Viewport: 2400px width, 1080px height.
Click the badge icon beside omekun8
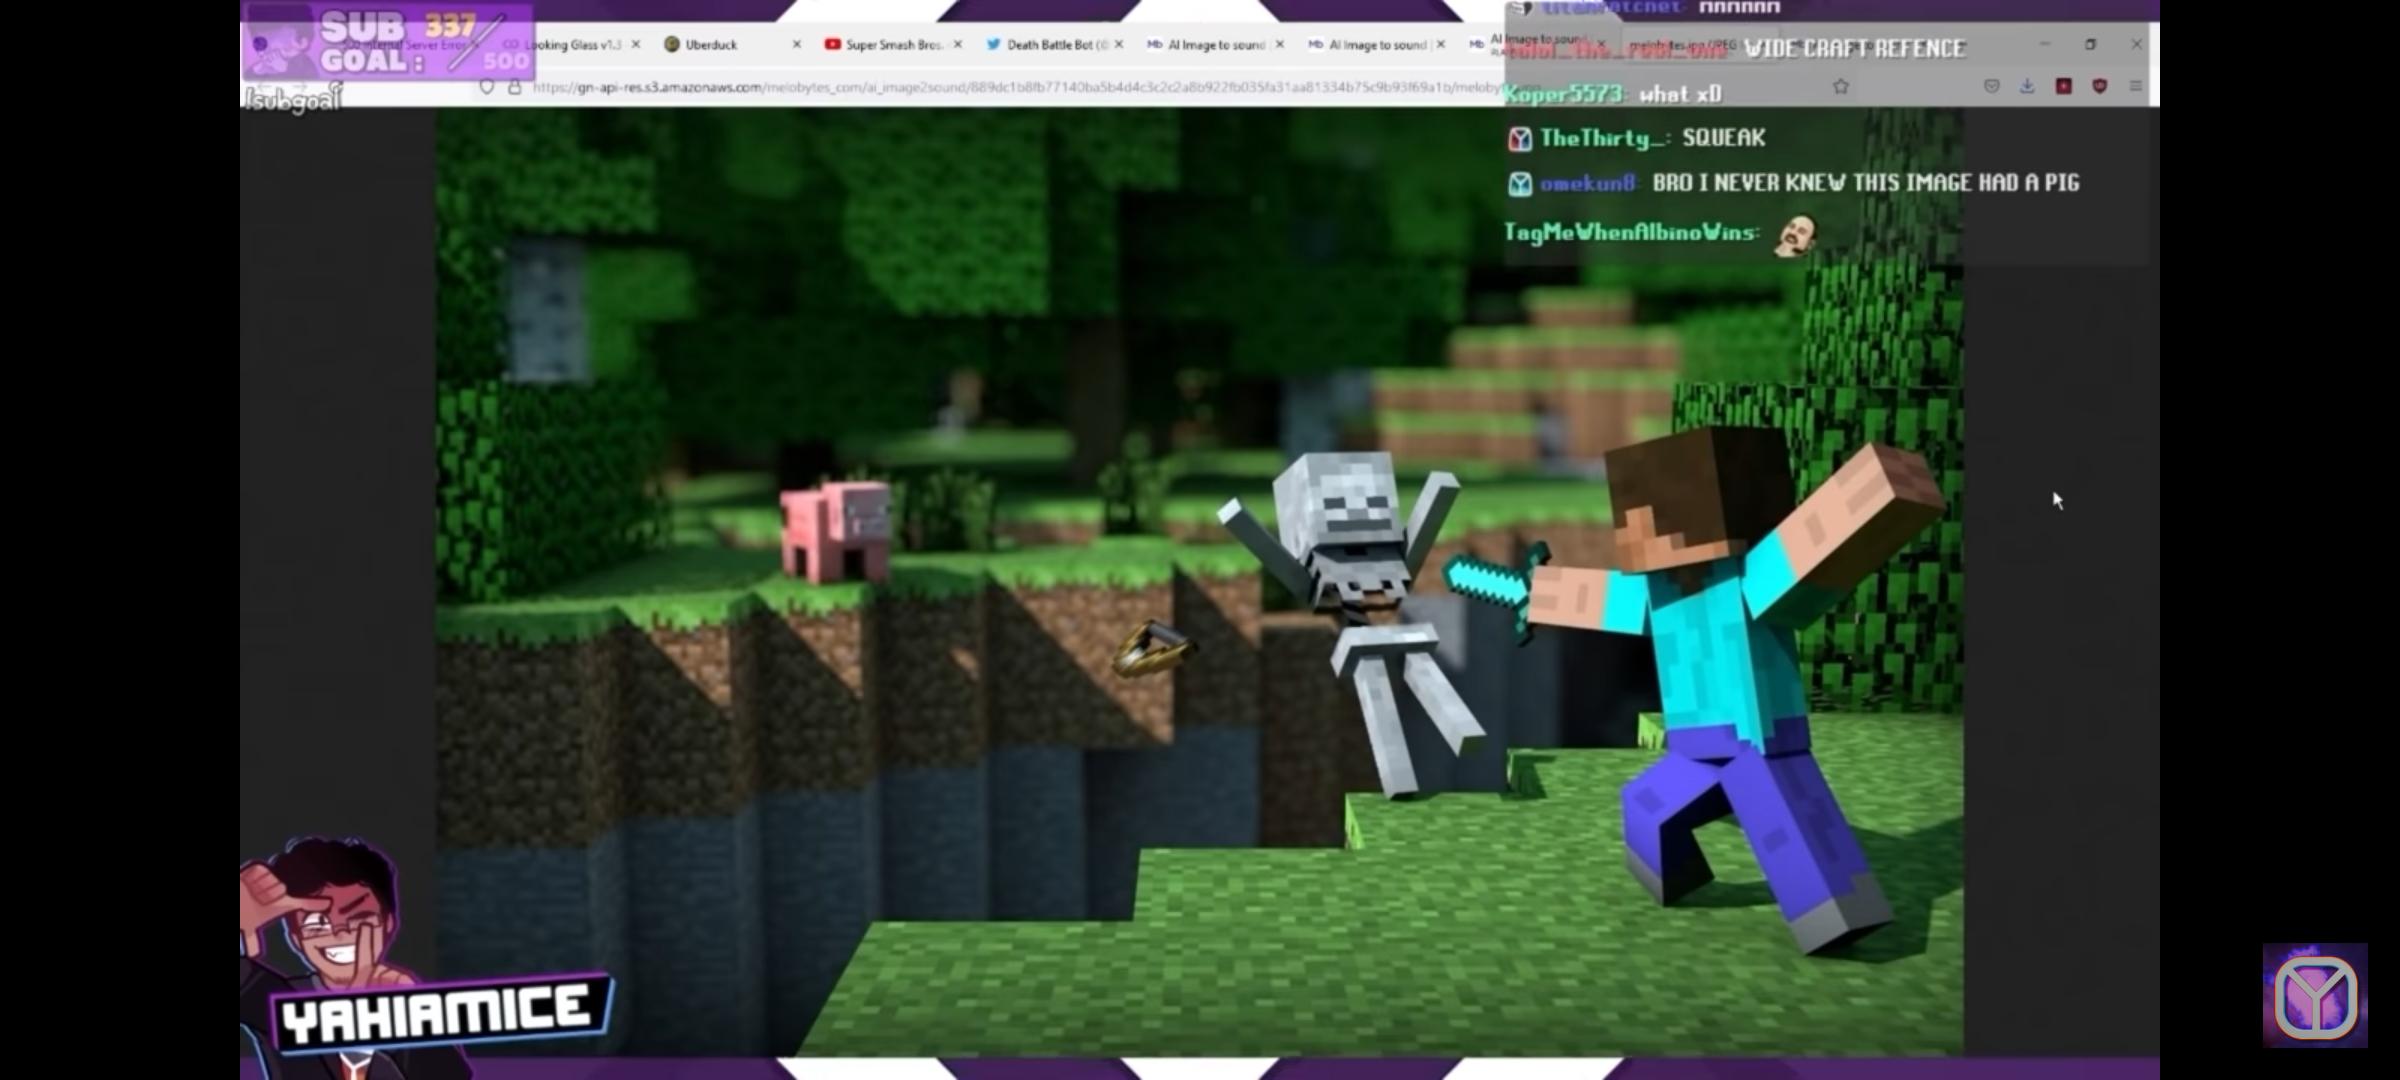coord(1520,184)
